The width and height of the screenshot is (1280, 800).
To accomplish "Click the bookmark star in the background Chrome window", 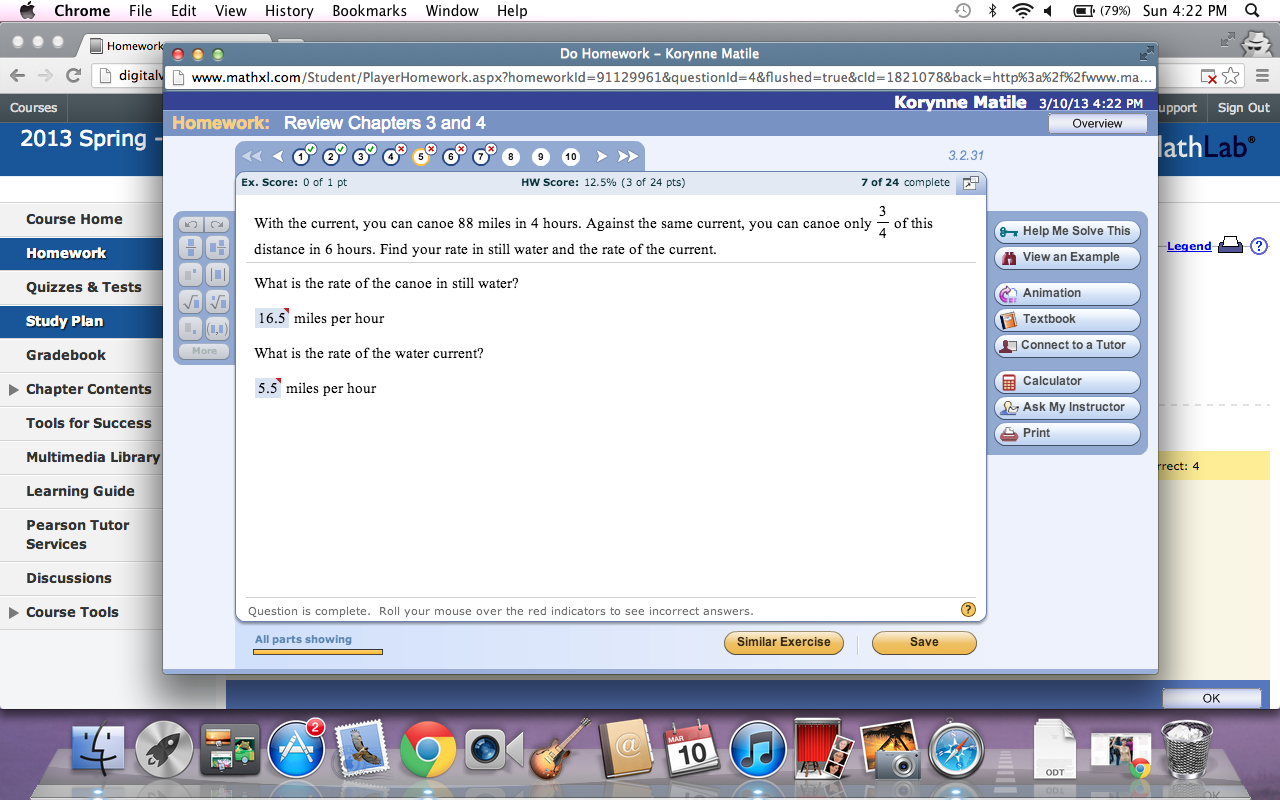I will pyautogui.click(x=1231, y=75).
